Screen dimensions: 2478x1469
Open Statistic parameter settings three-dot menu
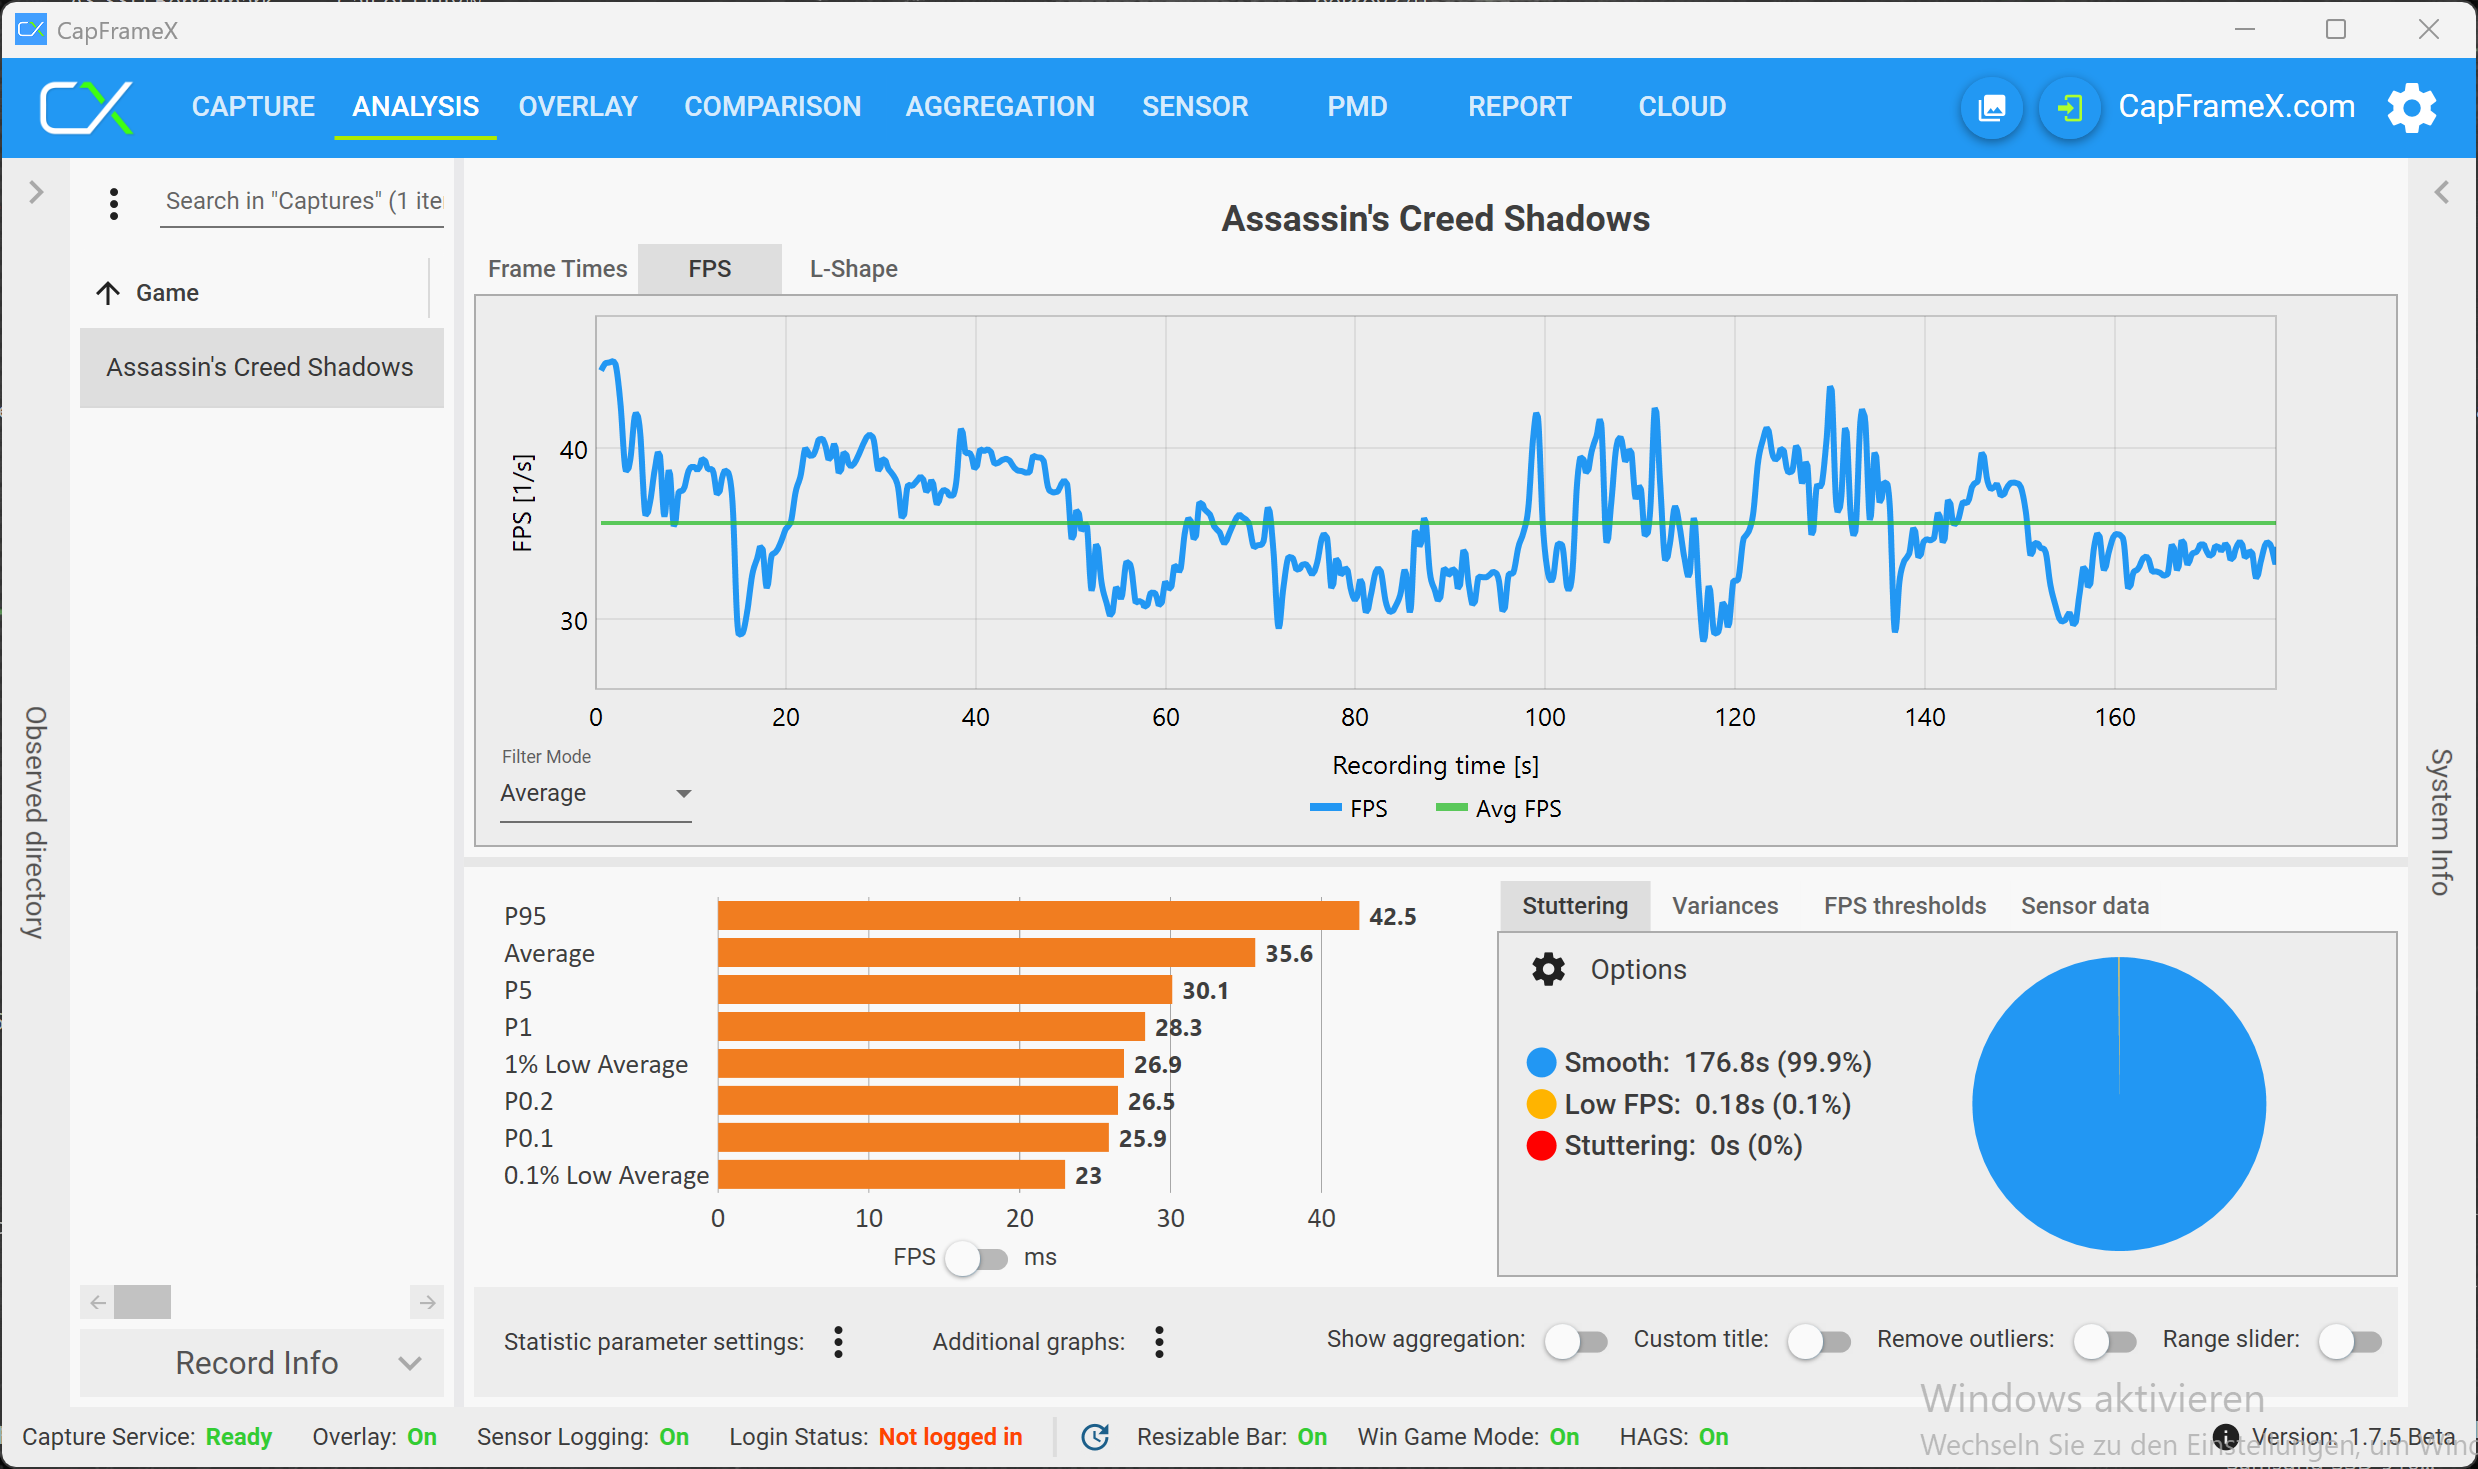[x=838, y=1341]
